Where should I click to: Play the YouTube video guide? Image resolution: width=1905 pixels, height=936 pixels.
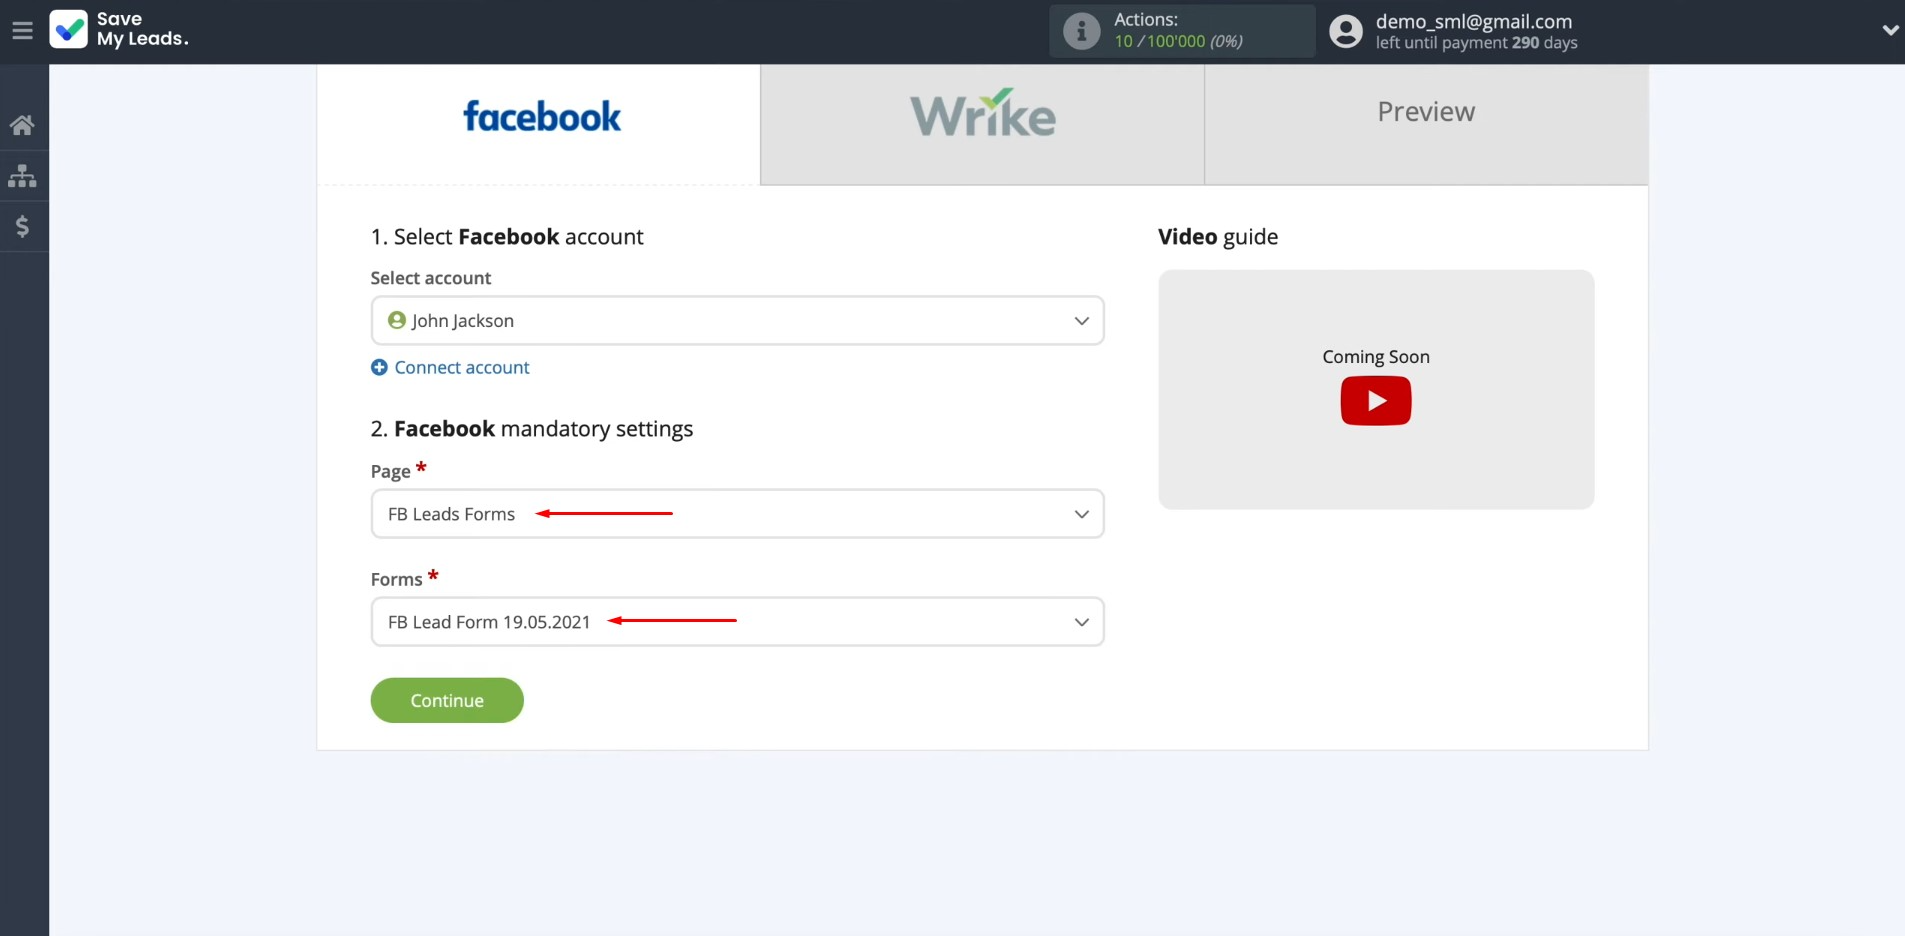click(x=1375, y=401)
